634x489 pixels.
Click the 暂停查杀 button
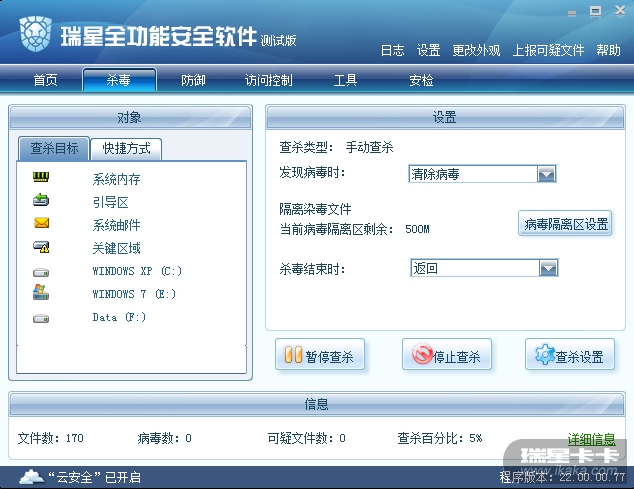(x=320, y=354)
